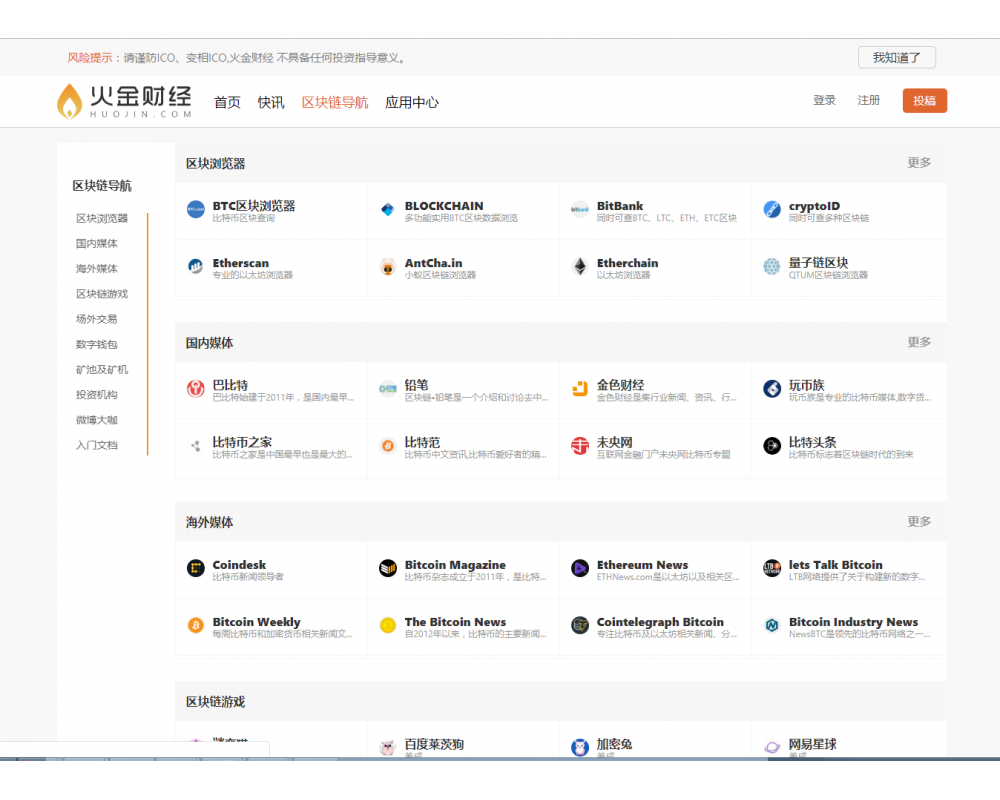Select 国内媒体 in the sidebar
The image size is (1000, 800).
97,243
